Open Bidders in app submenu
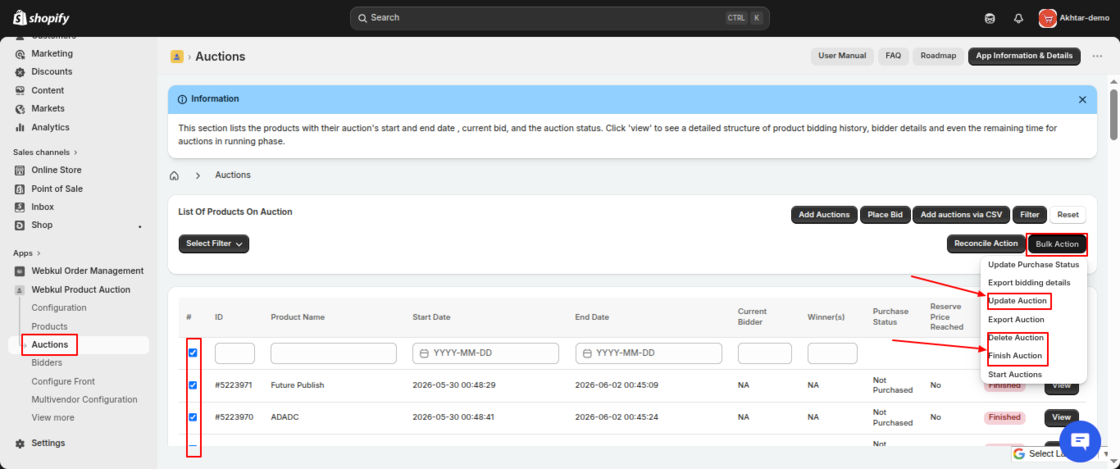1120x469 pixels. point(47,363)
